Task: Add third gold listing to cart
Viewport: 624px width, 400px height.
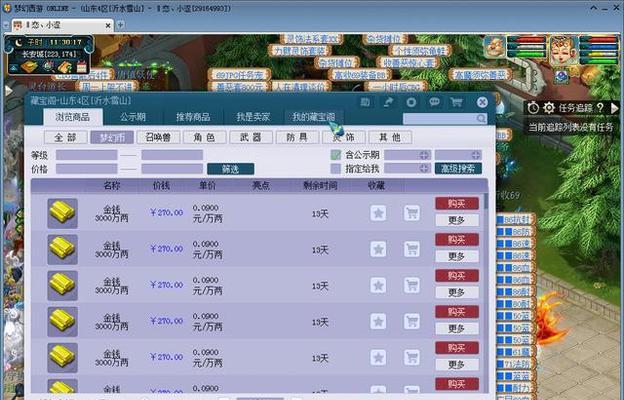Action: click(411, 285)
